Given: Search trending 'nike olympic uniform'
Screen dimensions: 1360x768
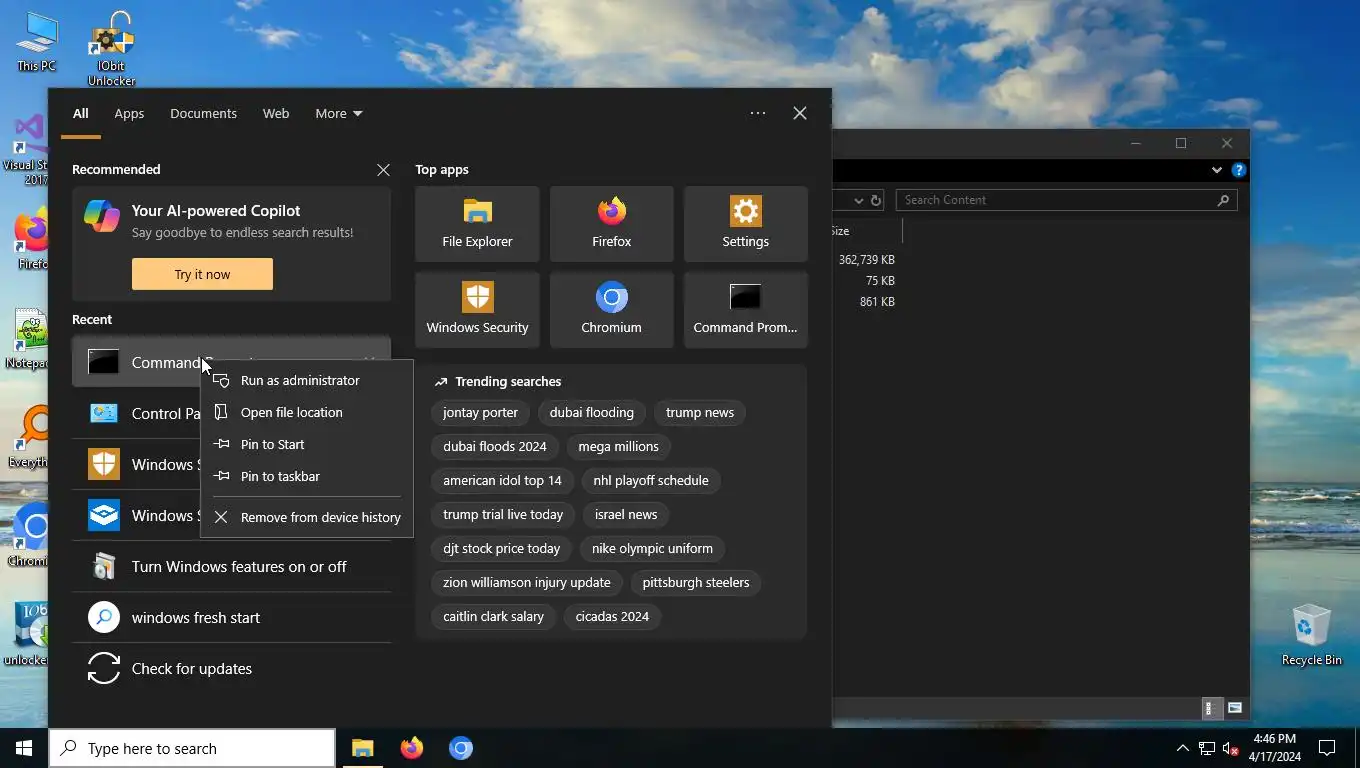Looking at the screenshot, I should (652, 548).
